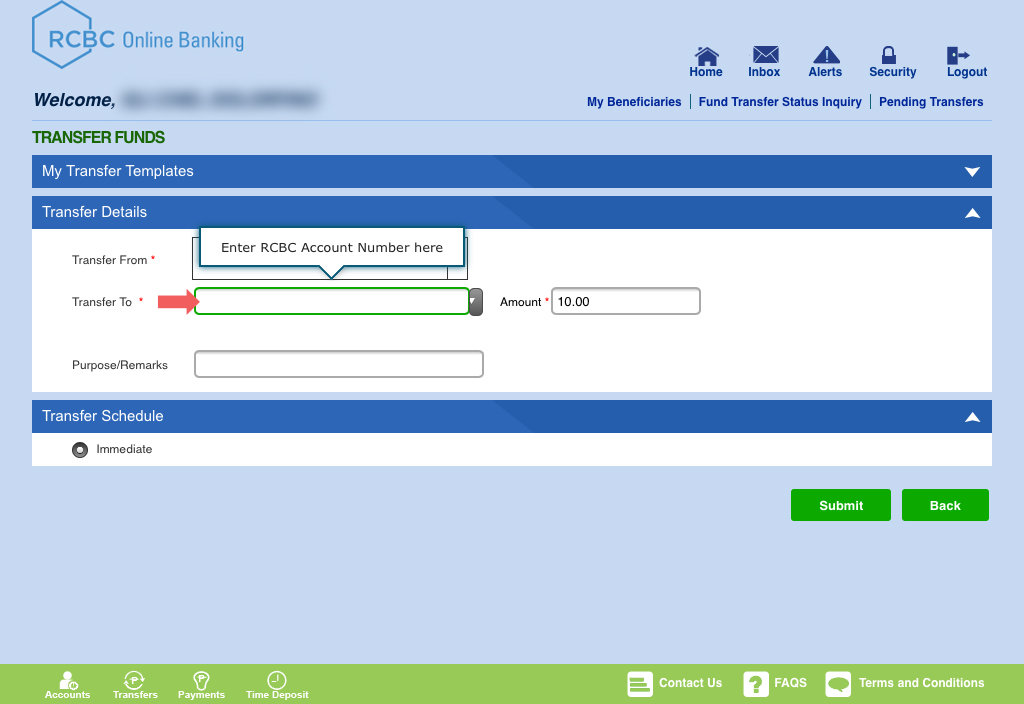Open Payments in the bottom bar
The image size is (1024, 704).
tap(201, 685)
